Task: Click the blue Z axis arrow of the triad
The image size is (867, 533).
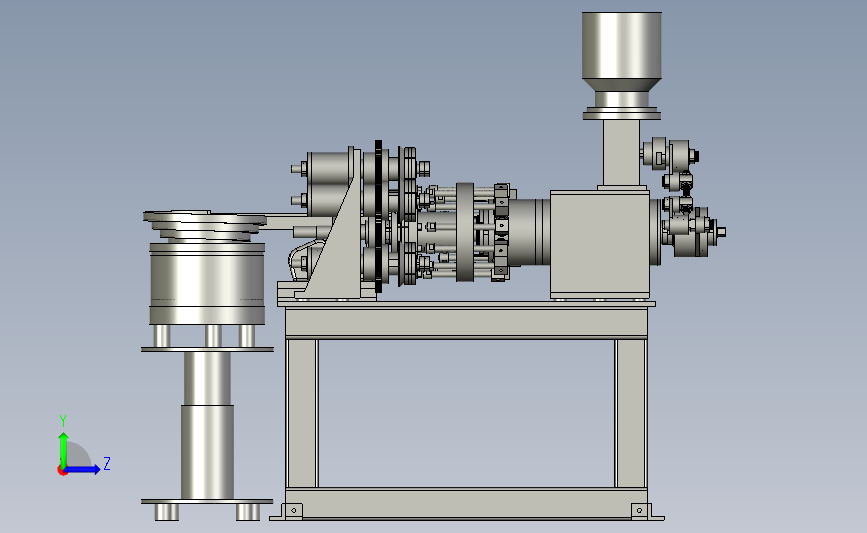Action: pos(83,469)
